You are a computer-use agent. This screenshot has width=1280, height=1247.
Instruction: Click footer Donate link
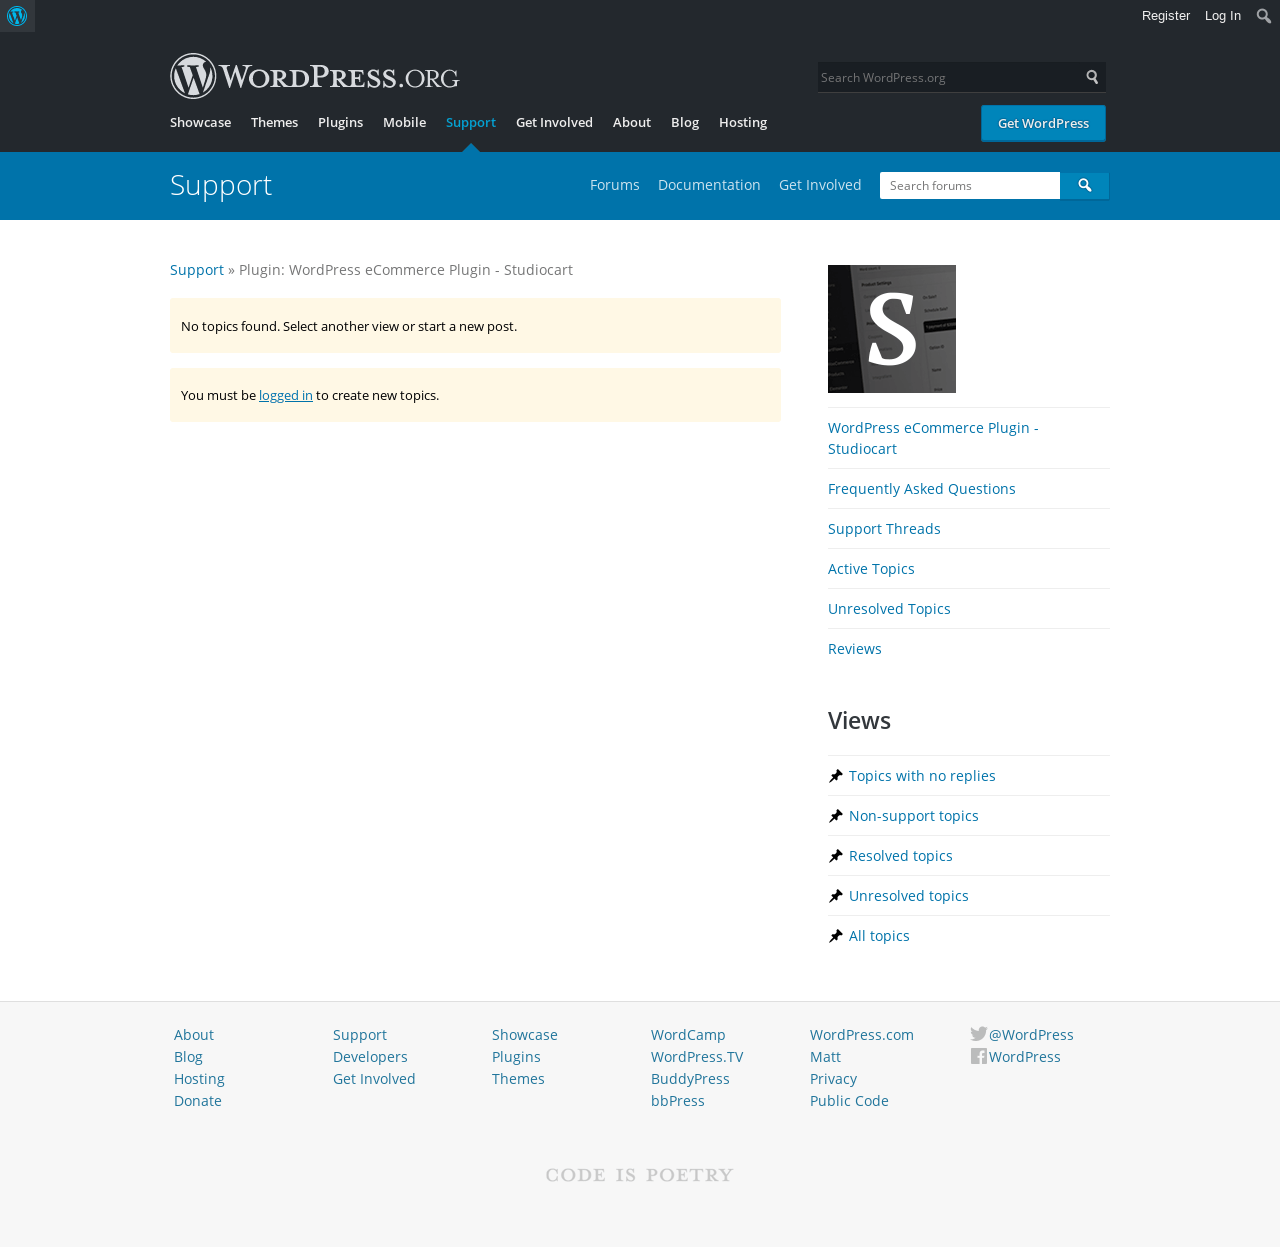tap(198, 1101)
